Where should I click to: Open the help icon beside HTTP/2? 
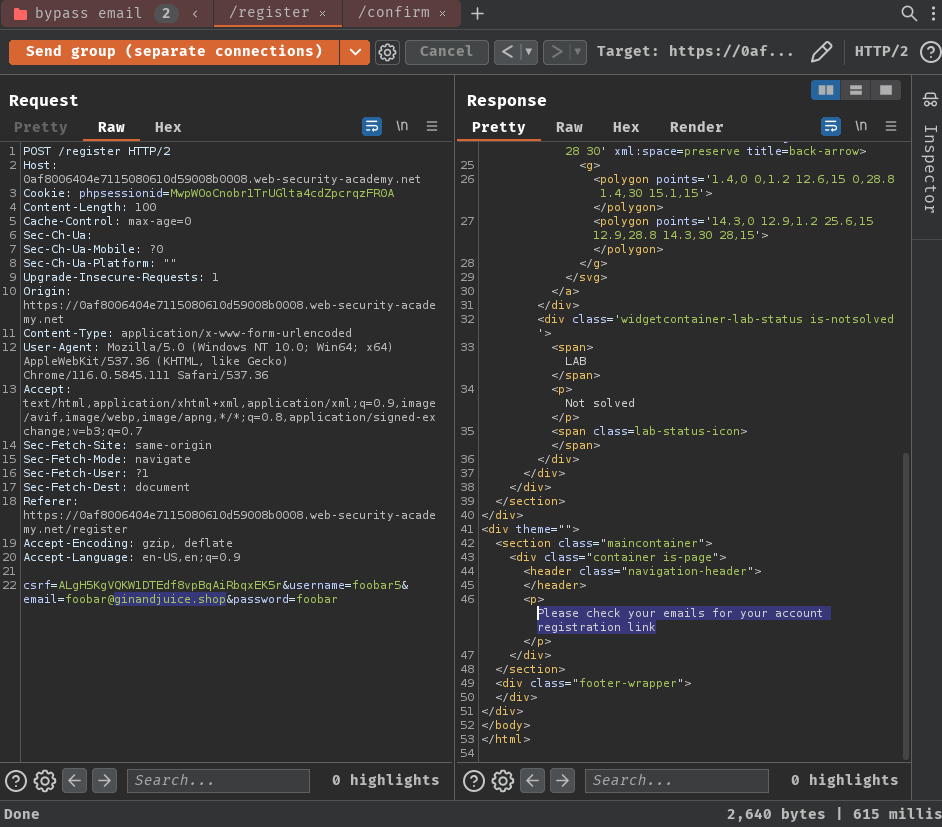point(930,52)
